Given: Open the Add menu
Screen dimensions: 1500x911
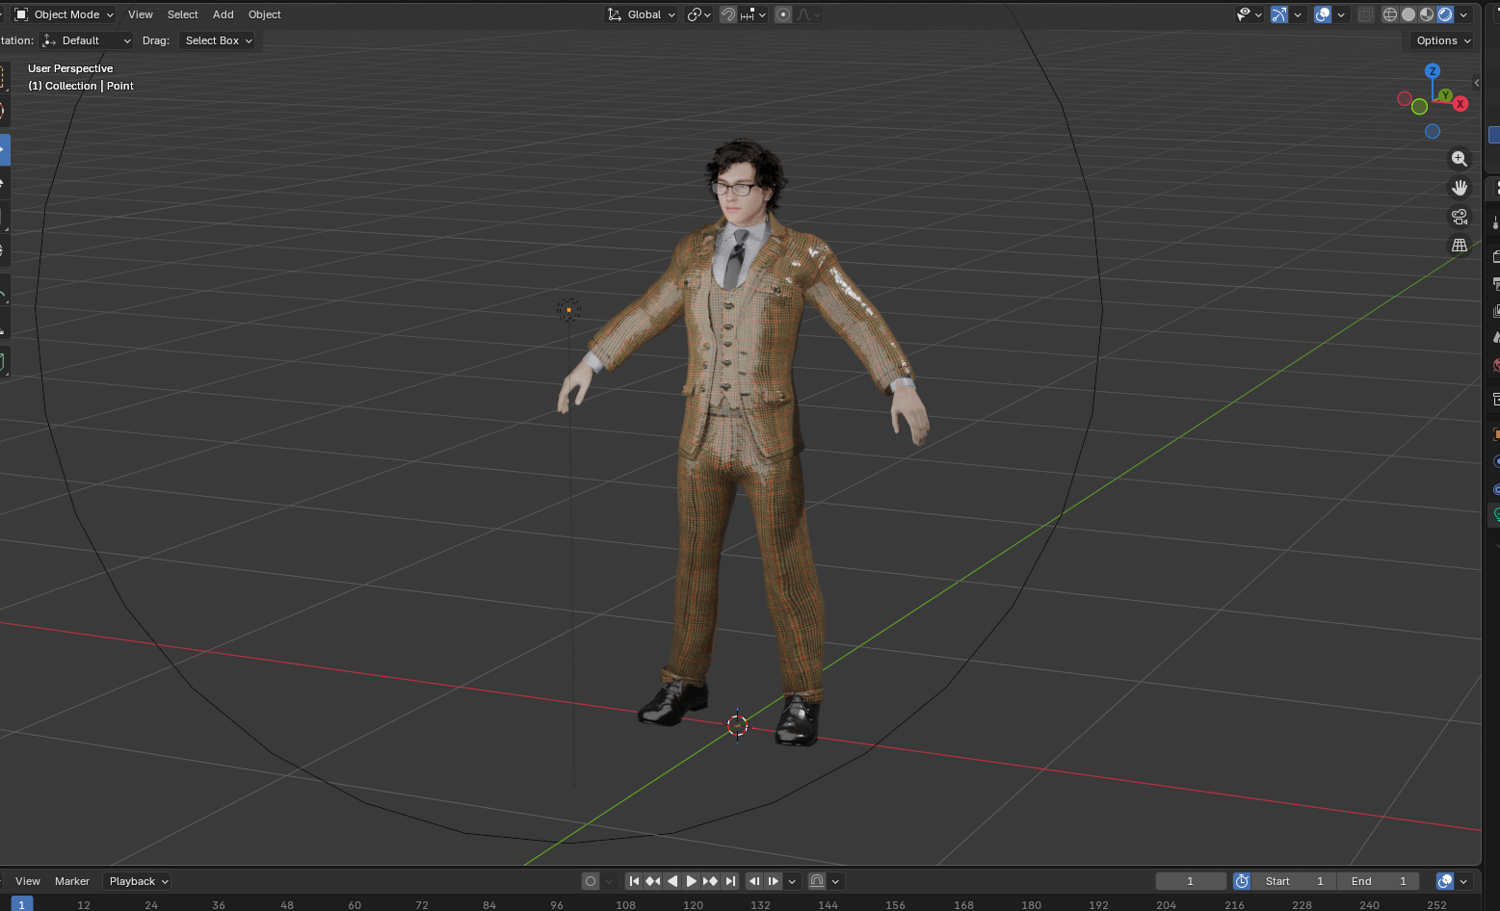Looking at the screenshot, I should pyautogui.click(x=223, y=14).
